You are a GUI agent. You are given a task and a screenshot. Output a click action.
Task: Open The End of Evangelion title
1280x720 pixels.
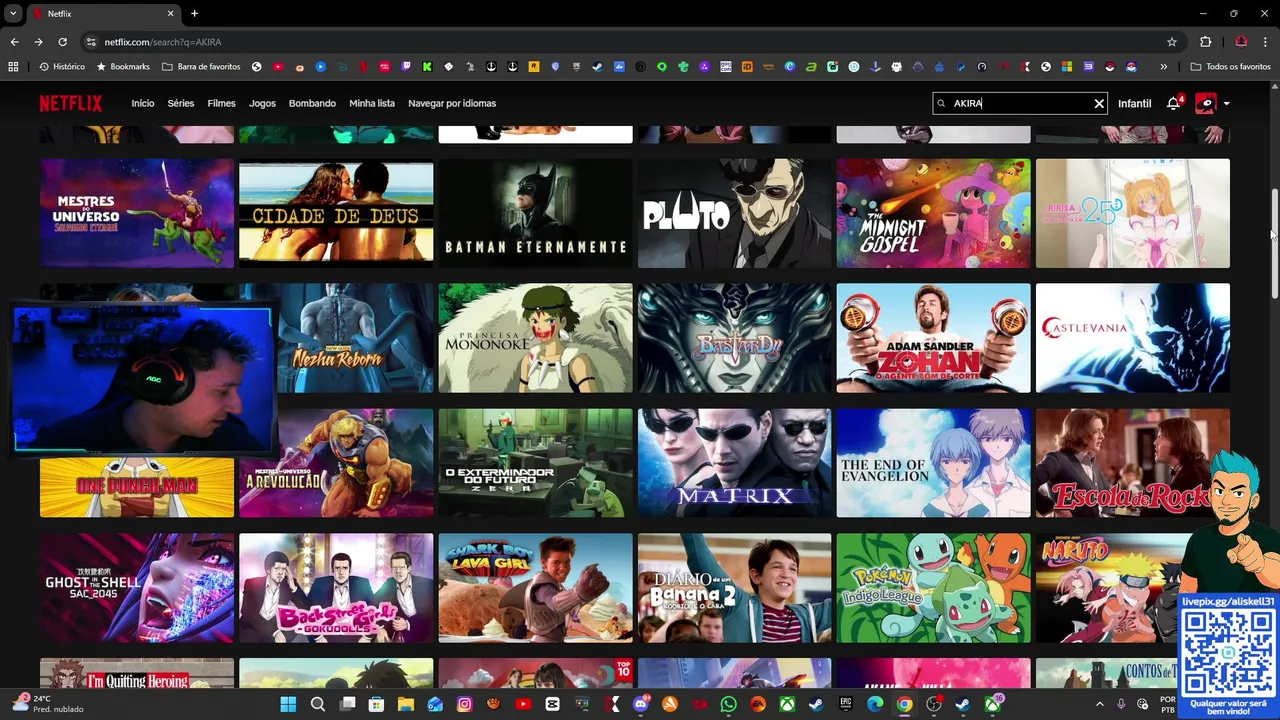(x=933, y=463)
